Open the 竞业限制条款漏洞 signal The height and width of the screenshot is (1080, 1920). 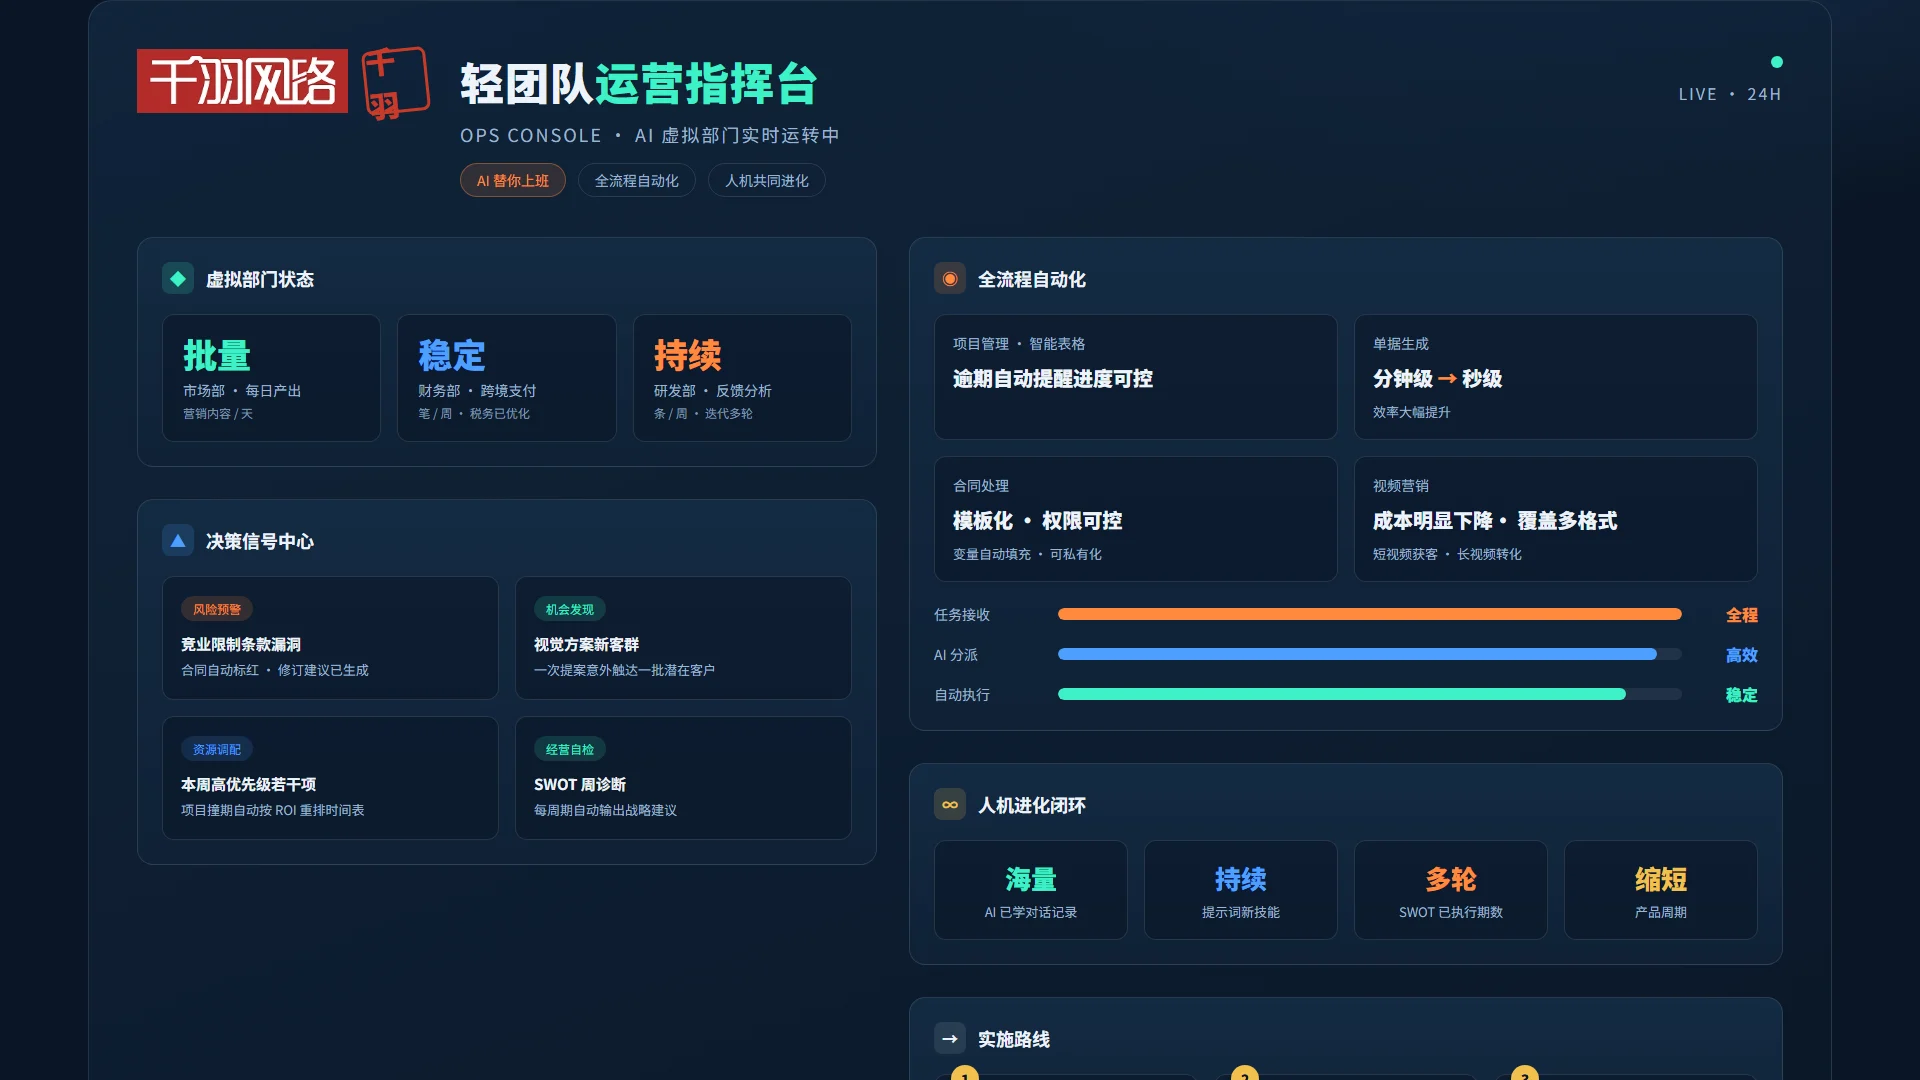coord(330,638)
